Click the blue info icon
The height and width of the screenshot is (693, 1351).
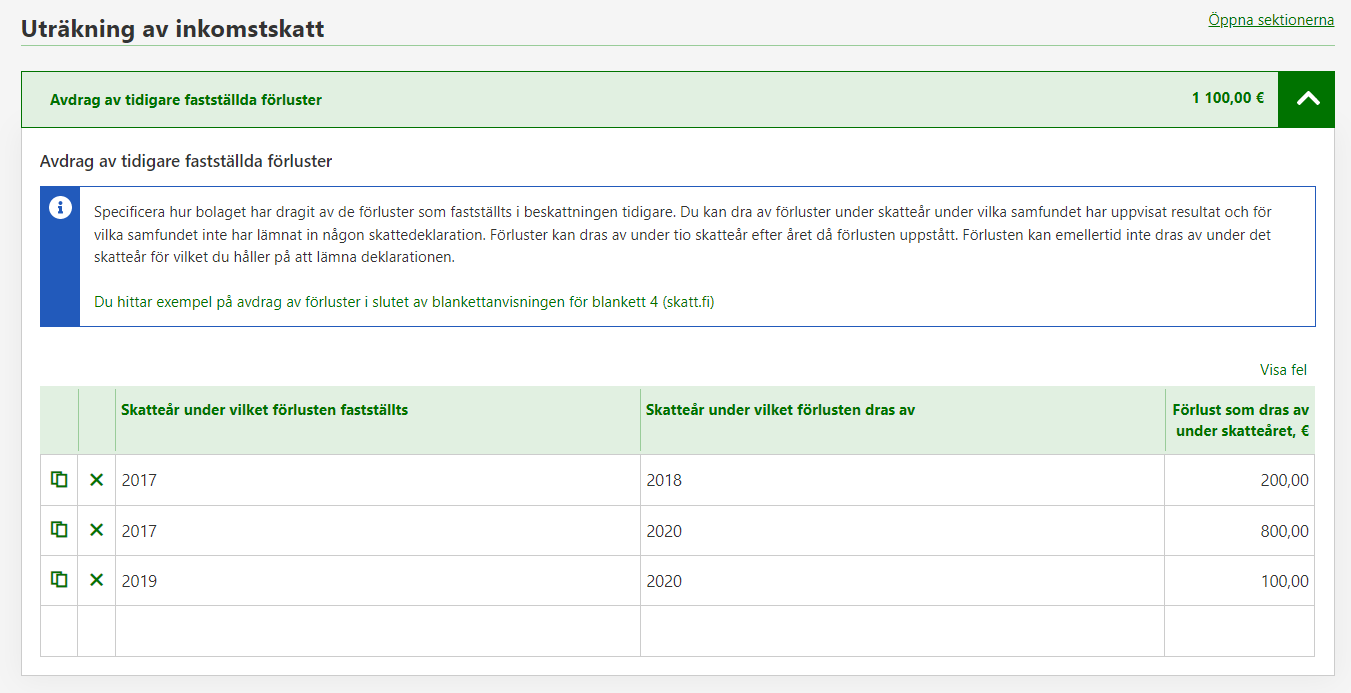[60, 208]
